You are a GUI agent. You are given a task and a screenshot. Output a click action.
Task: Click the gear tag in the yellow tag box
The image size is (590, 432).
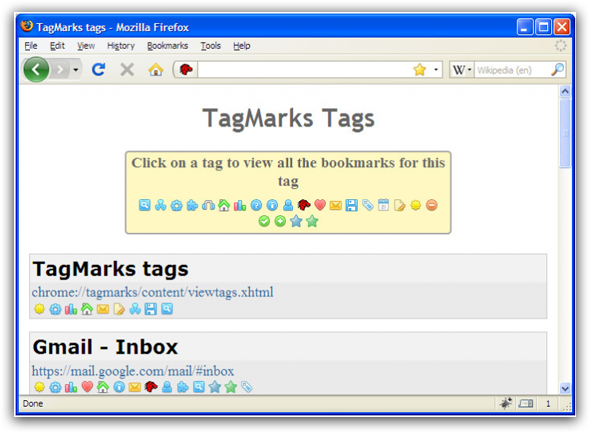[176, 205]
